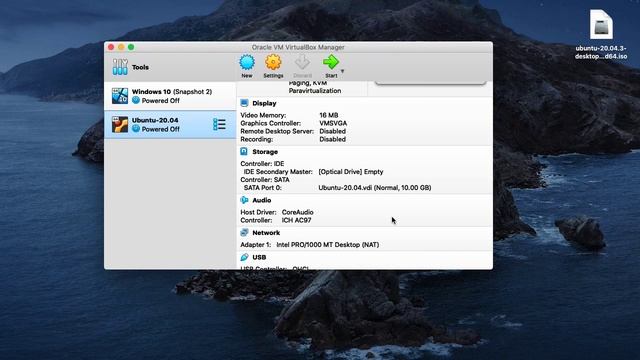Screen dimensions: 640x360
Task: Click the Video Memory 16 MB value
Action: coord(329,115)
